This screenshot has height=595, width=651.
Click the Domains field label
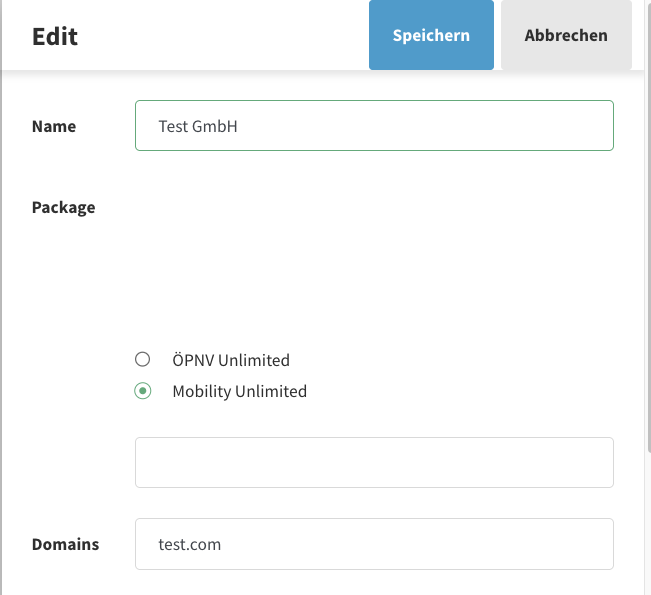coord(66,545)
